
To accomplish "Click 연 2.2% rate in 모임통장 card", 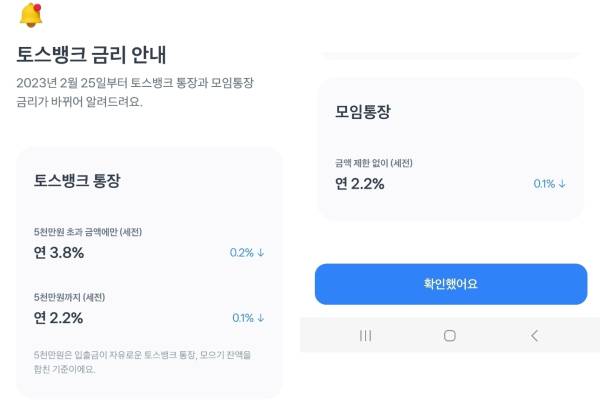I will point(360,184).
